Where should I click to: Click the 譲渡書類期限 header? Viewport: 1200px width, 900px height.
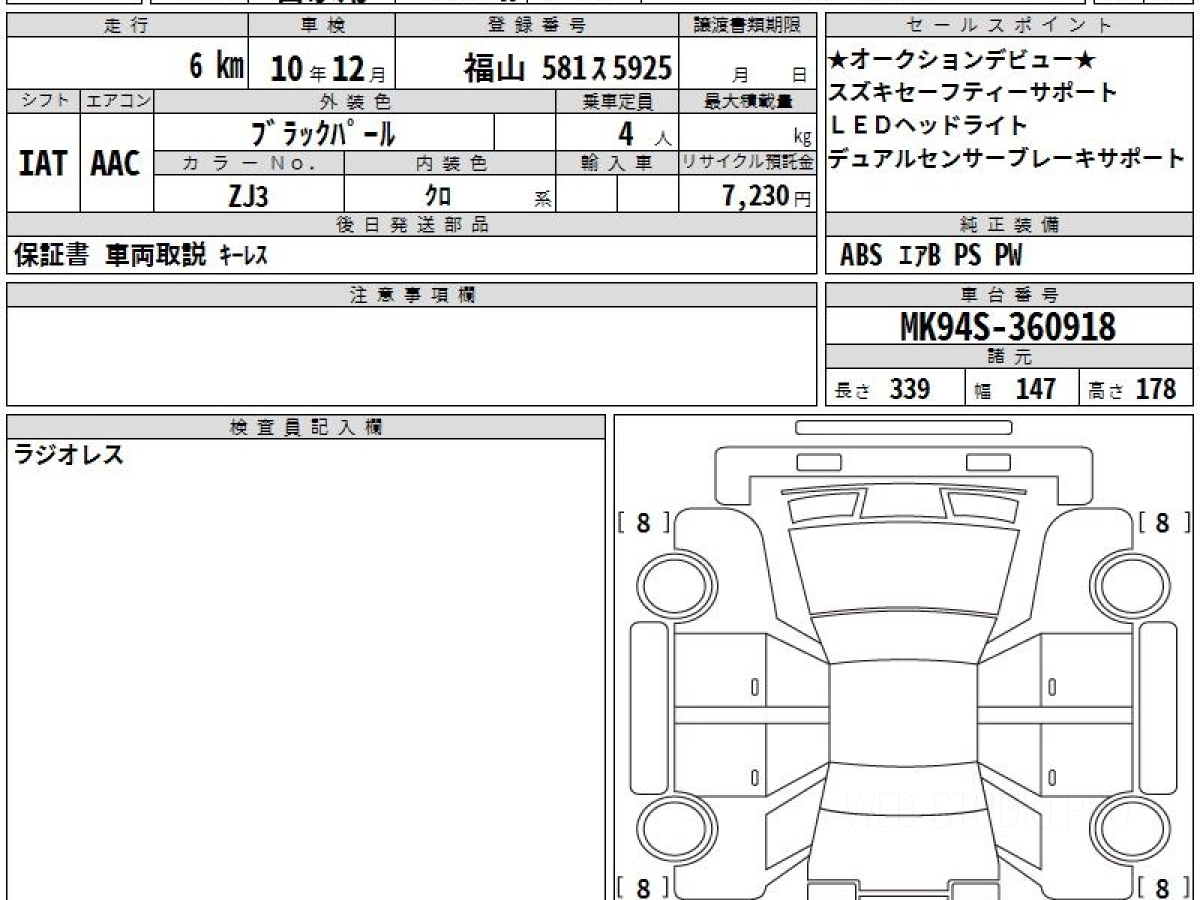pyautogui.click(x=749, y=26)
